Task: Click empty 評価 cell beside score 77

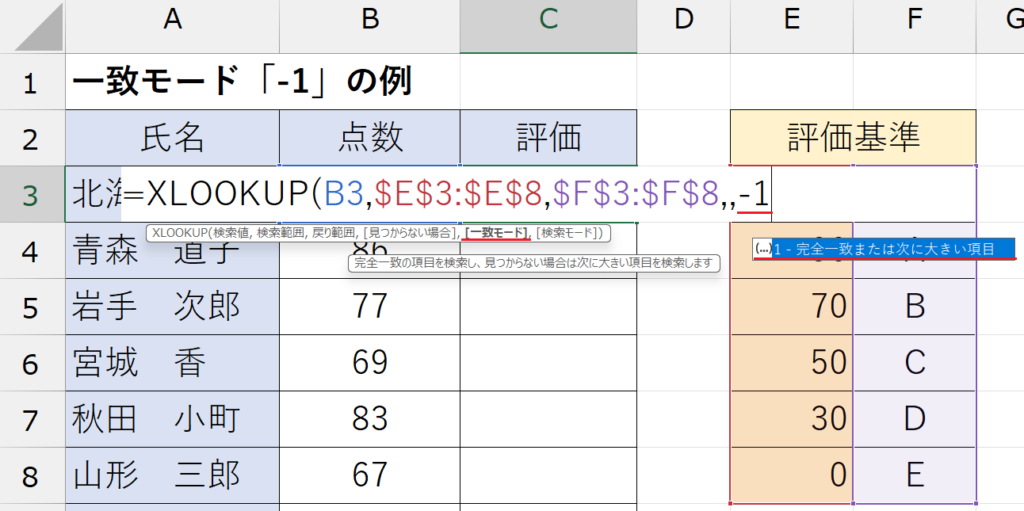Action: click(x=549, y=306)
